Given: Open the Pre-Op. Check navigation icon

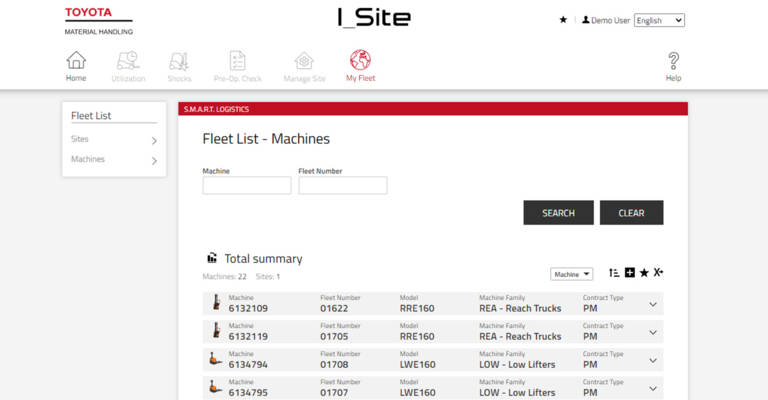Looking at the screenshot, I should point(238,61).
